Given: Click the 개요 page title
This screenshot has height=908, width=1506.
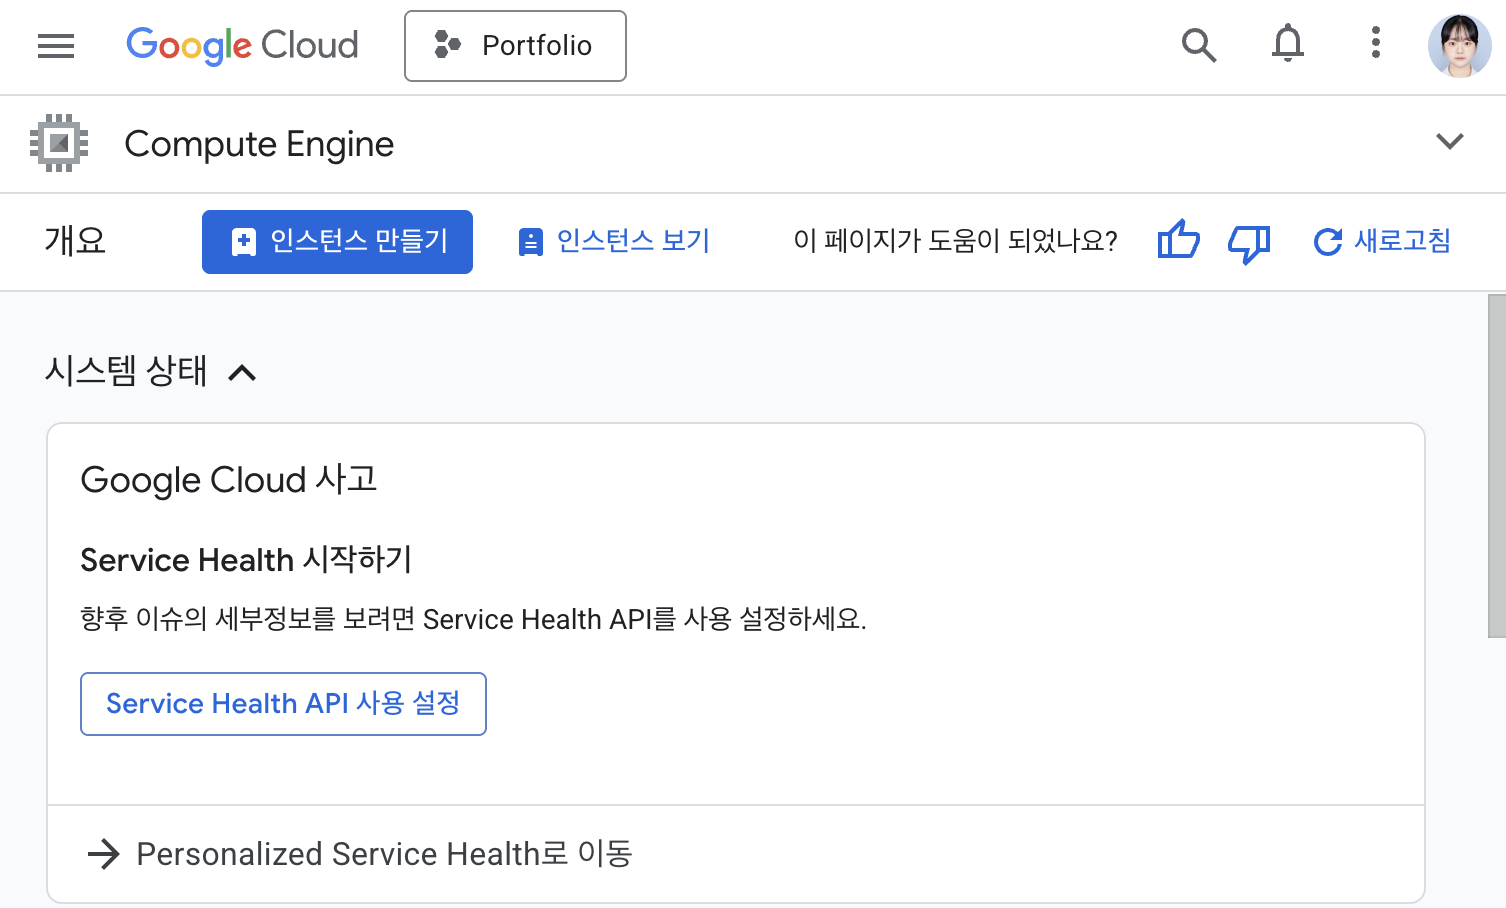Looking at the screenshot, I should pyautogui.click(x=75, y=241).
